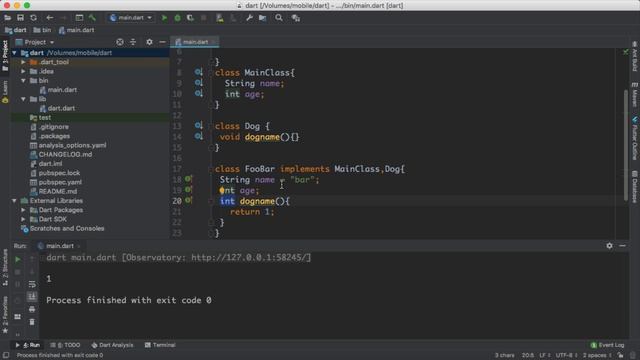Image resolution: width=640 pixels, height=360 pixels.
Task: Run with coverage toolbar icon
Action: (x=190, y=18)
